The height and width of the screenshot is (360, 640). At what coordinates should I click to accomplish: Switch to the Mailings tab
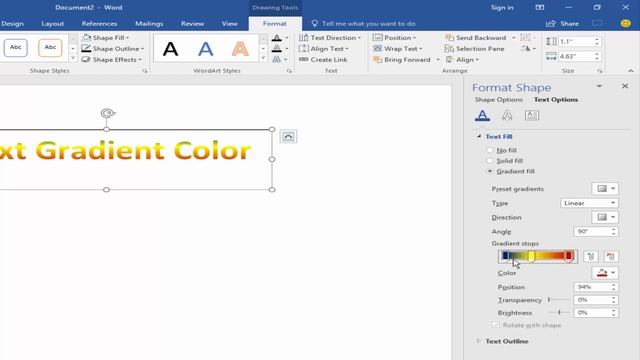149,24
